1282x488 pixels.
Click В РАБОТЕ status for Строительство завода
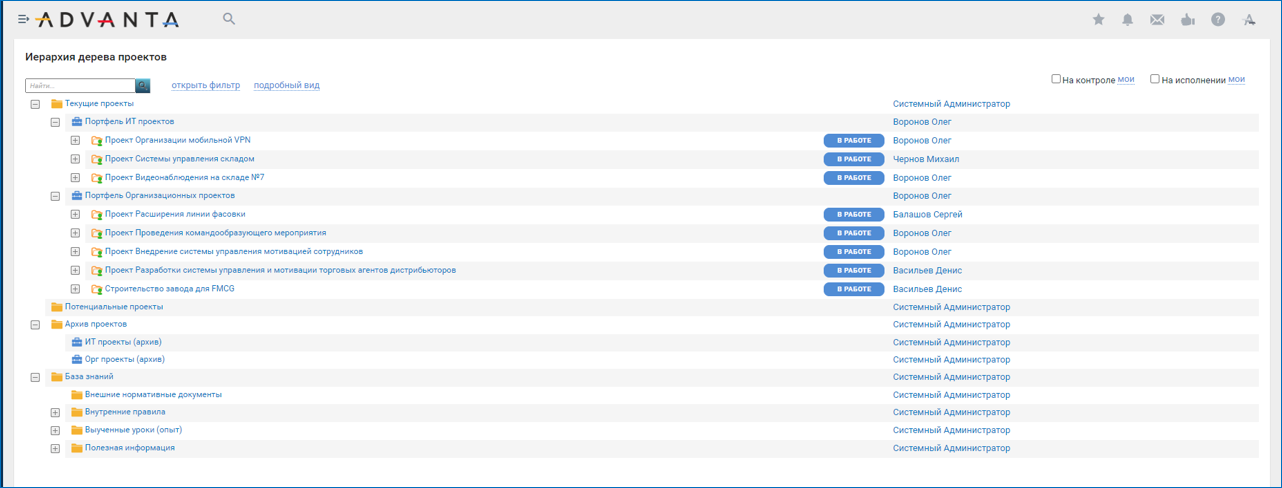[x=854, y=289]
